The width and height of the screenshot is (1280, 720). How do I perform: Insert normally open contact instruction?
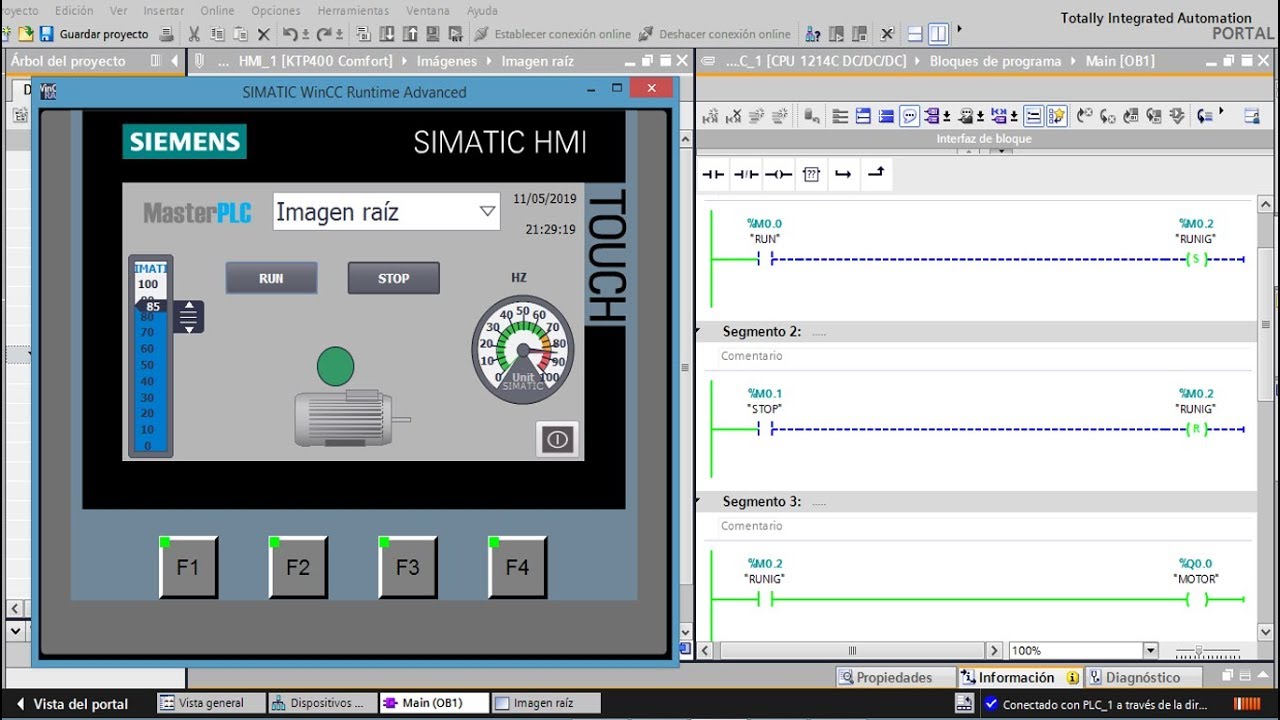point(713,174)
